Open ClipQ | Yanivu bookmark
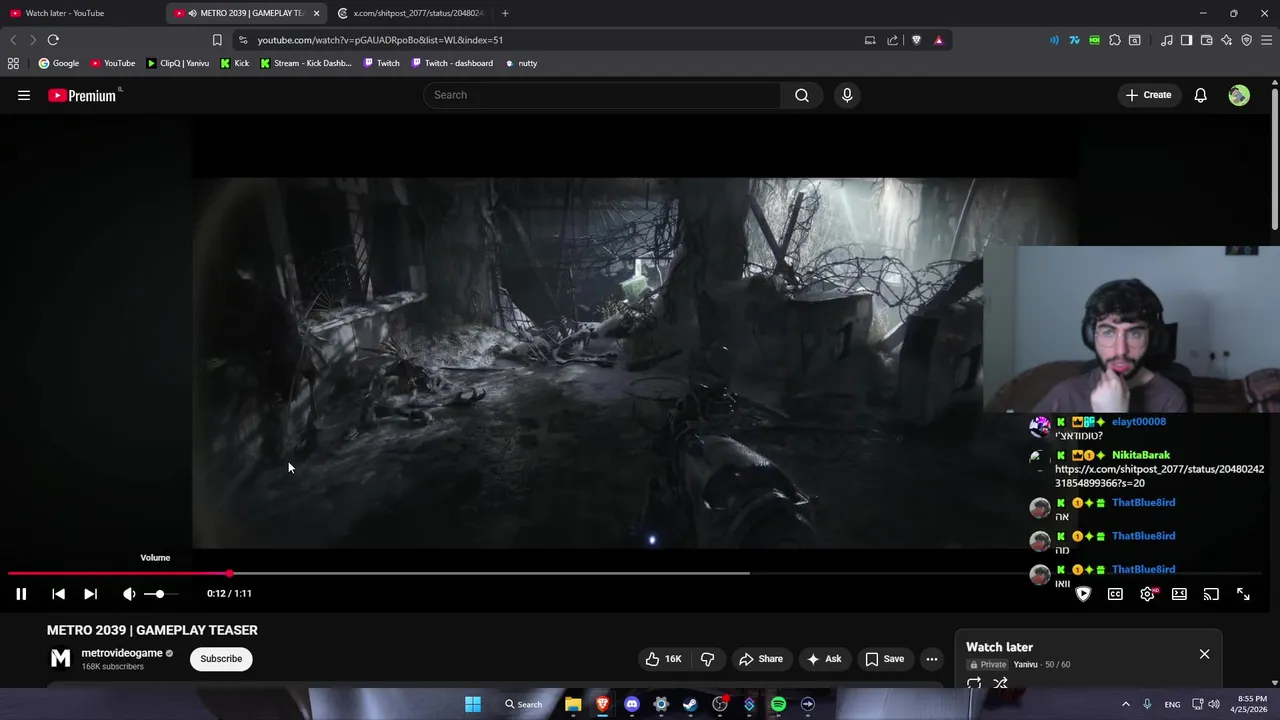The width and height of the screenshot is (1280, 720). click(x=178, y=63)
